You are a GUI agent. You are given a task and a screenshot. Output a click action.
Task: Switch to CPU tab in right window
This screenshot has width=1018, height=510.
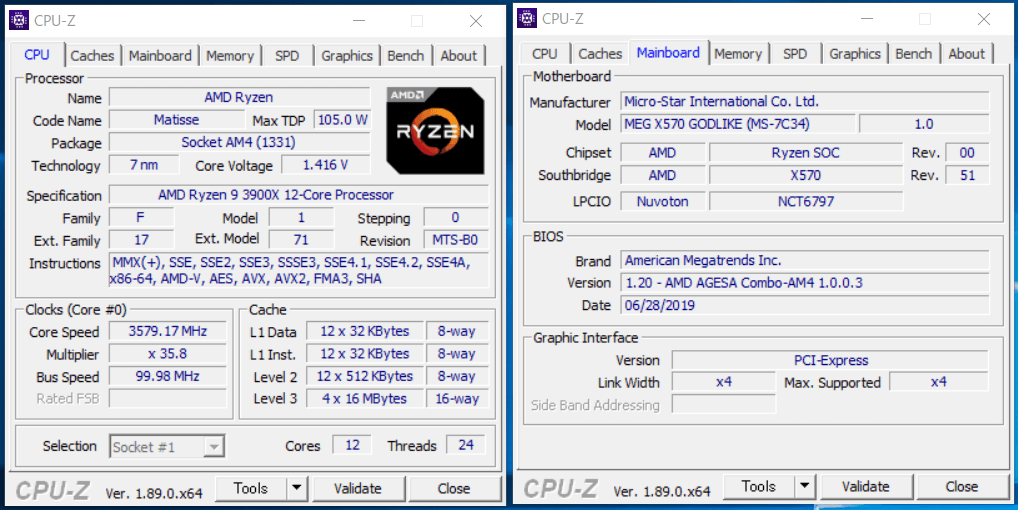pos(545,54)
